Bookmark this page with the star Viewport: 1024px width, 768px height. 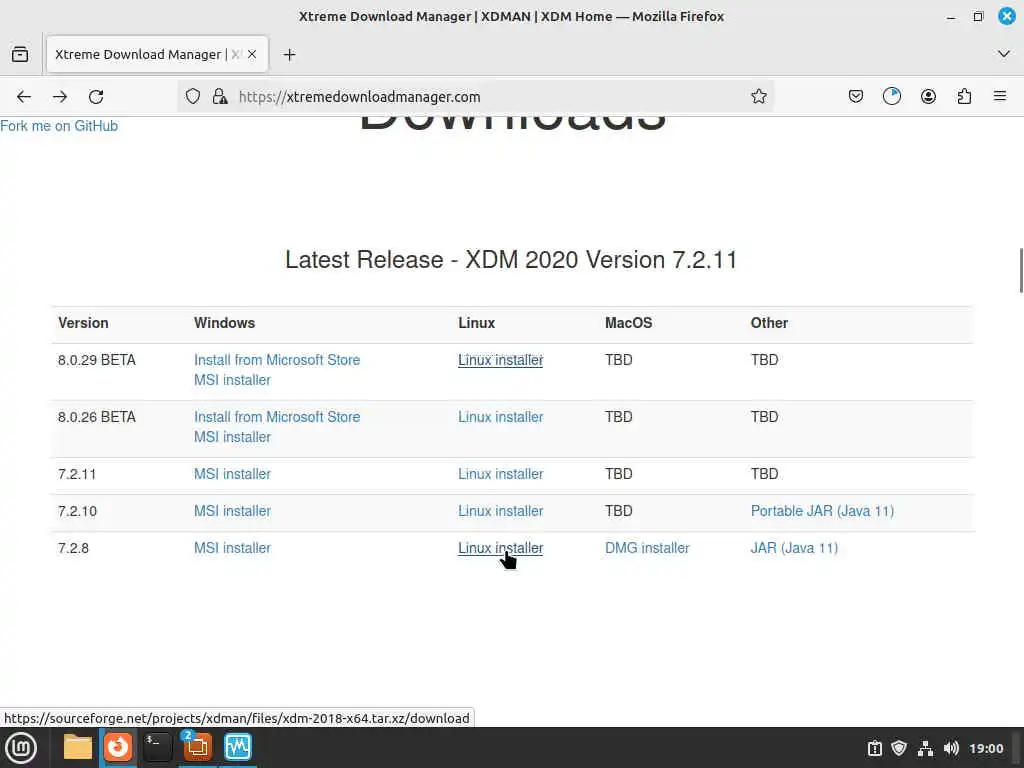tap(758, 97)
